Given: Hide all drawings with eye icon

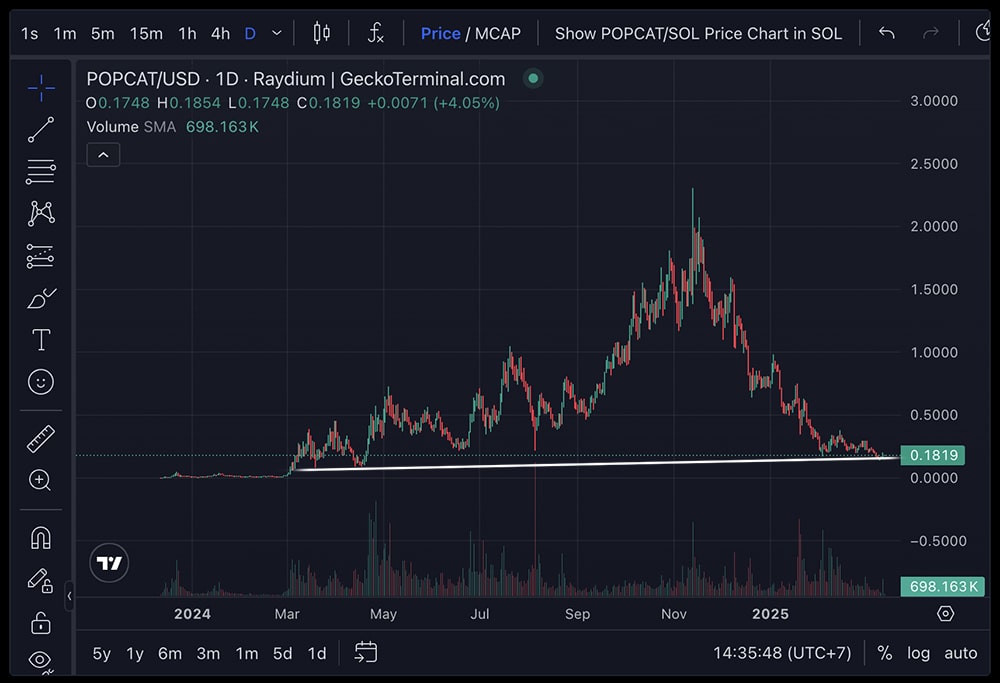Looking at the screenshot, I should (41, 660).
